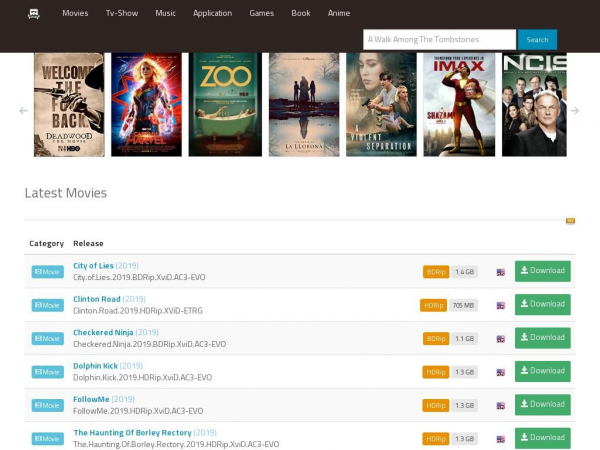Click the UK flag icon for Clinton Road
The width and height of the screenshot is (600, 450).
click(x=501, y=305)
